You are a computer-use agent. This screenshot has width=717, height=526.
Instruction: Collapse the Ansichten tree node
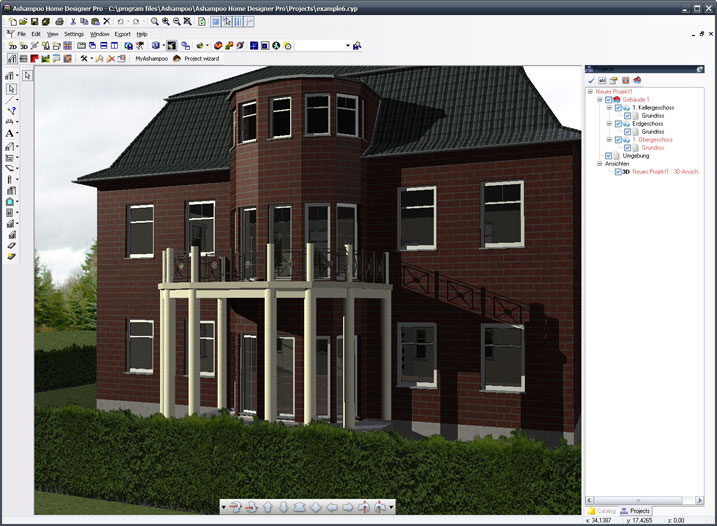point(598,164)
